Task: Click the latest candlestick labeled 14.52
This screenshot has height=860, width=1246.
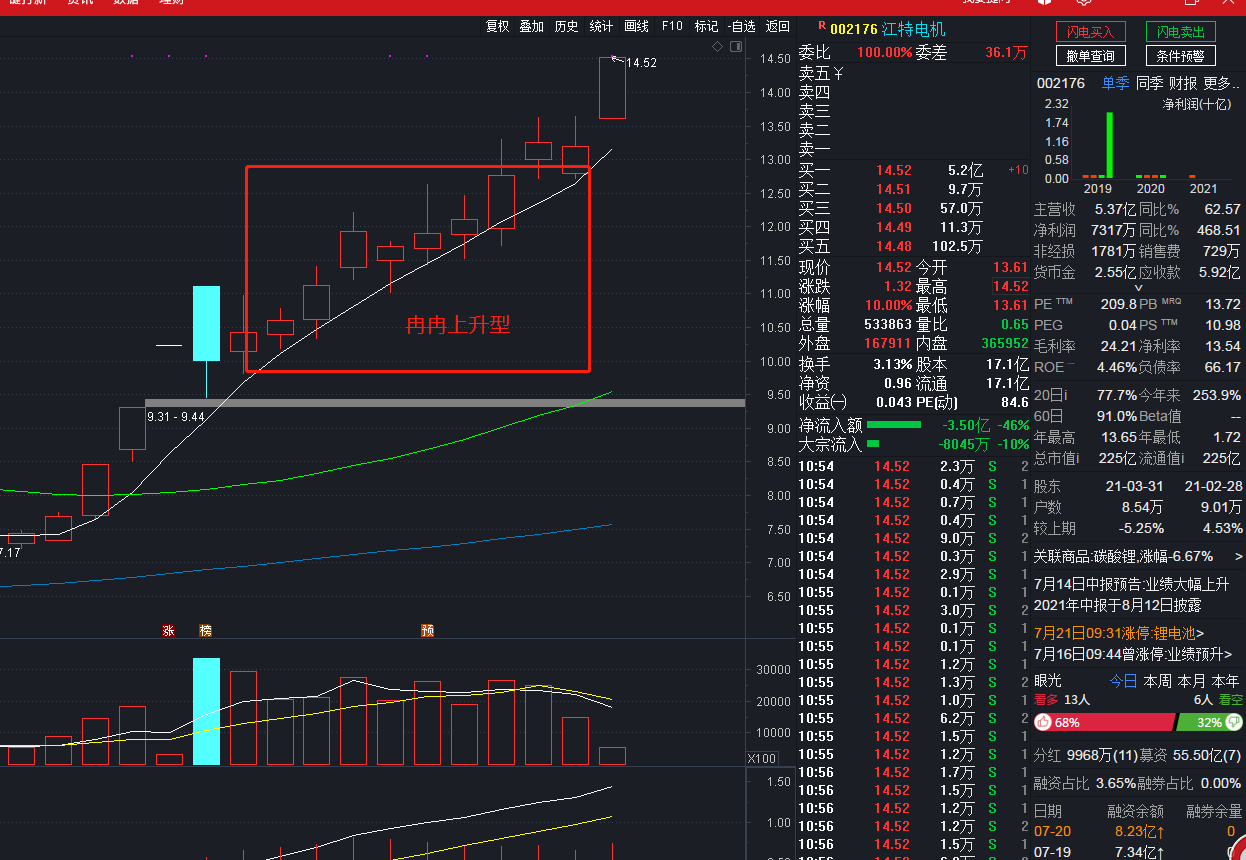Action: (612, 88)
